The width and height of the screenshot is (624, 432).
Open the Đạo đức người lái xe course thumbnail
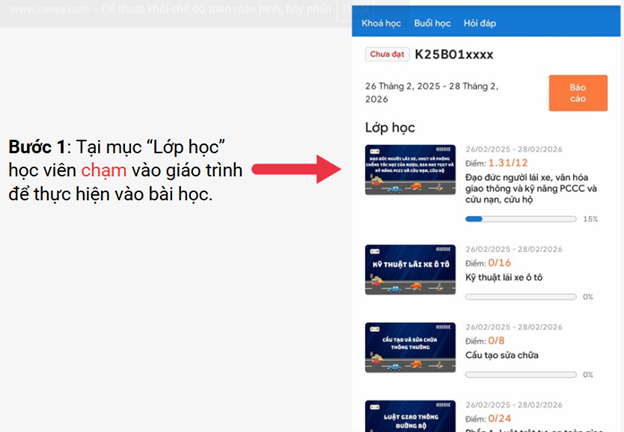tap(409, 169)
